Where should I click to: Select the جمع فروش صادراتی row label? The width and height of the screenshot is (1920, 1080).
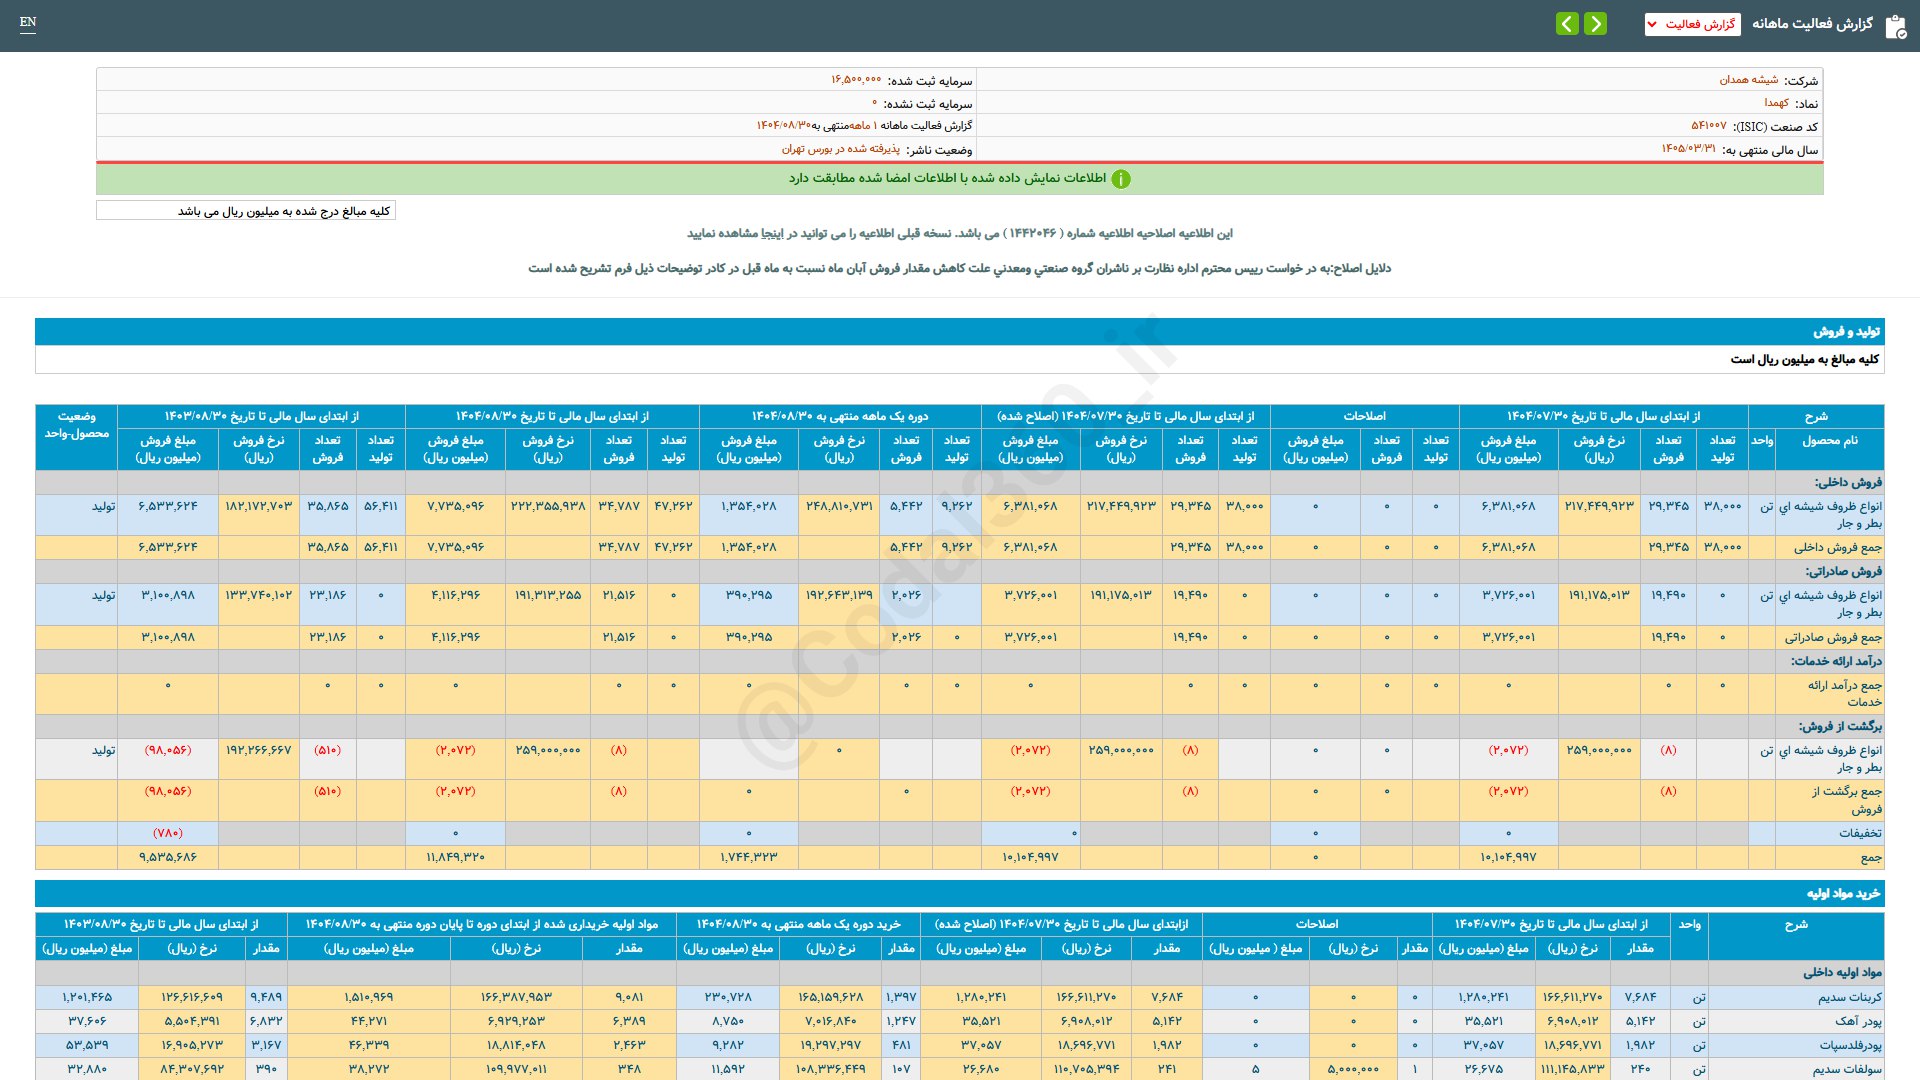[1832, 637]
